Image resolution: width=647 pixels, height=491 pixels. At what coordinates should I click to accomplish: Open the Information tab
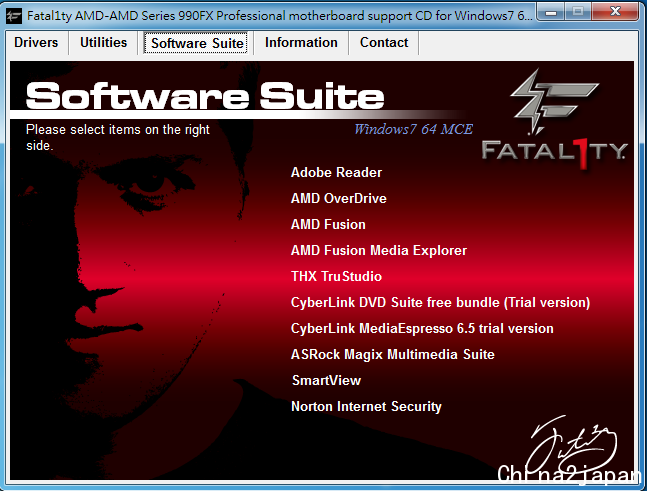[x=301, y=42]
